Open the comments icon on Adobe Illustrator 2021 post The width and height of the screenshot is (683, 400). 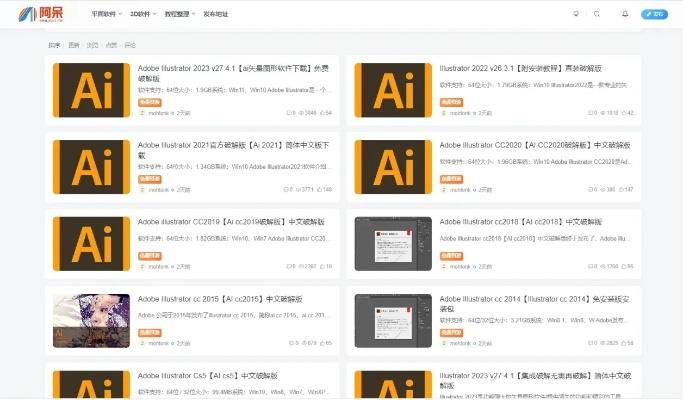286,190
